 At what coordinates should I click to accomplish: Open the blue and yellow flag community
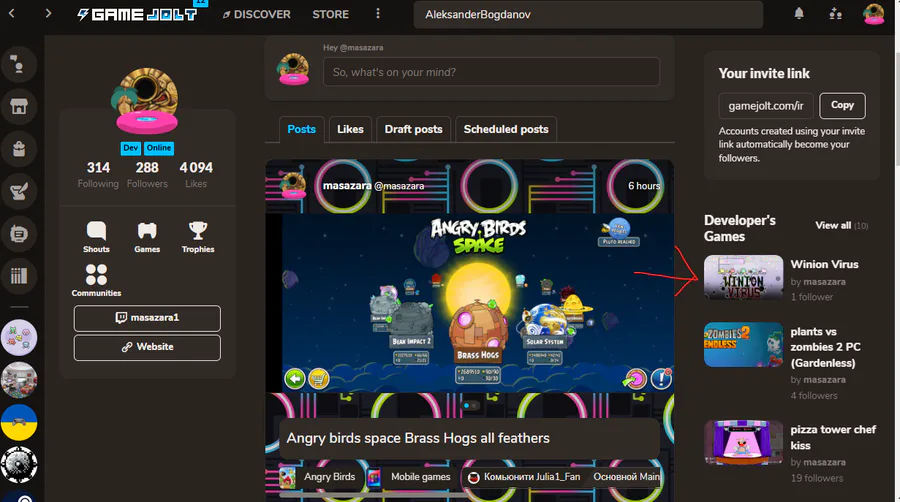click(19, 422)
